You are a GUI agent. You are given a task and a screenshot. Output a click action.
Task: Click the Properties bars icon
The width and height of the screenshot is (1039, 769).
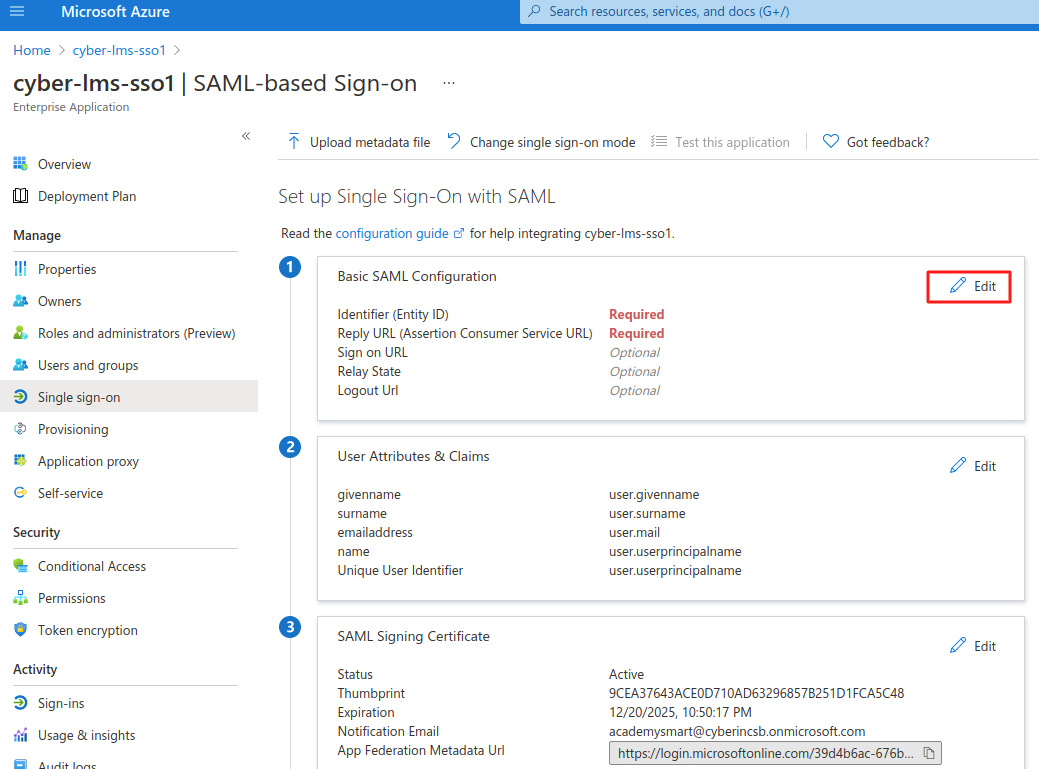point(21,268)
